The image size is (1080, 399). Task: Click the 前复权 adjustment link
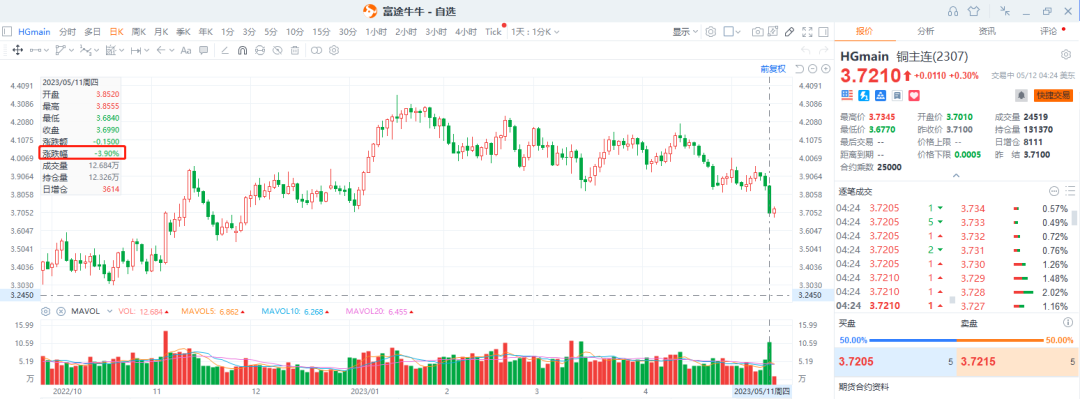click(773, 68)
